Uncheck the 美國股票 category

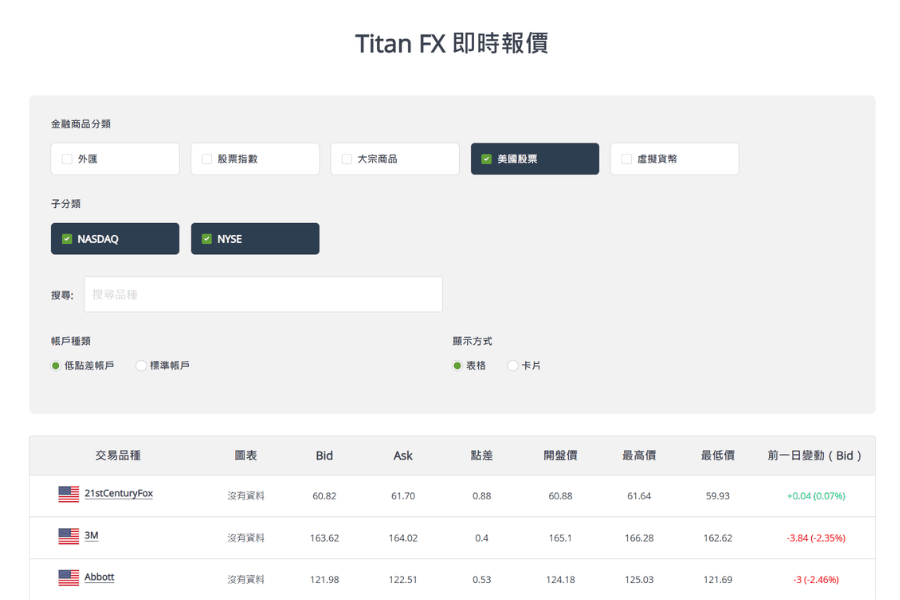click(x=486, y=158)
